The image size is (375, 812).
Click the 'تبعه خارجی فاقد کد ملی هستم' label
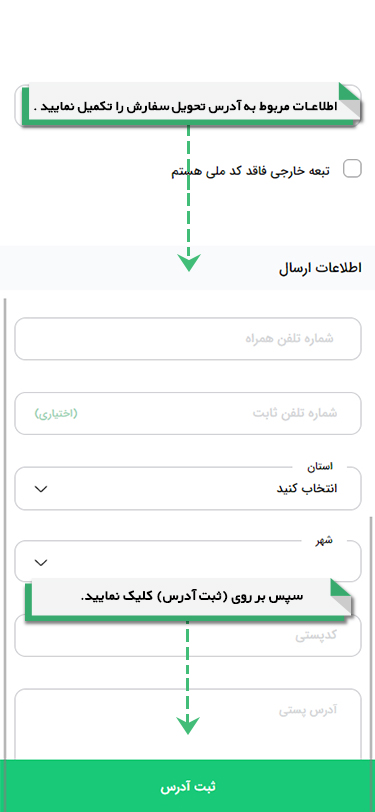click(251, 171)
